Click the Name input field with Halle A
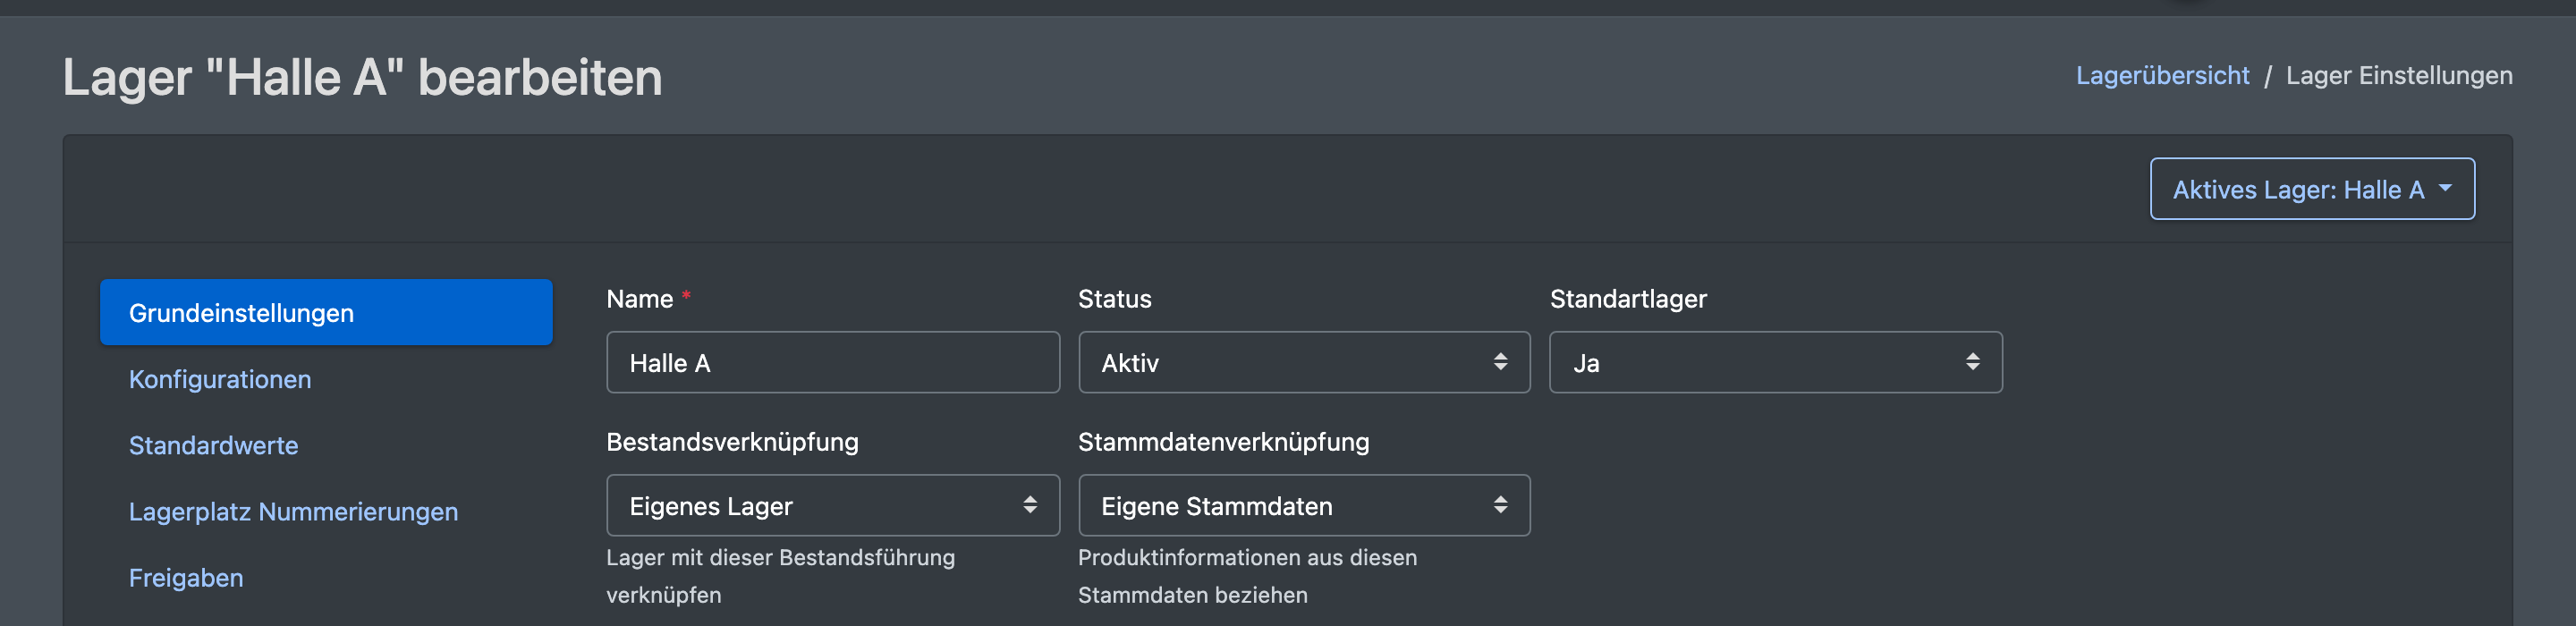The height and width of the screenshot is (626, 2576). click(x=832, y=362)
